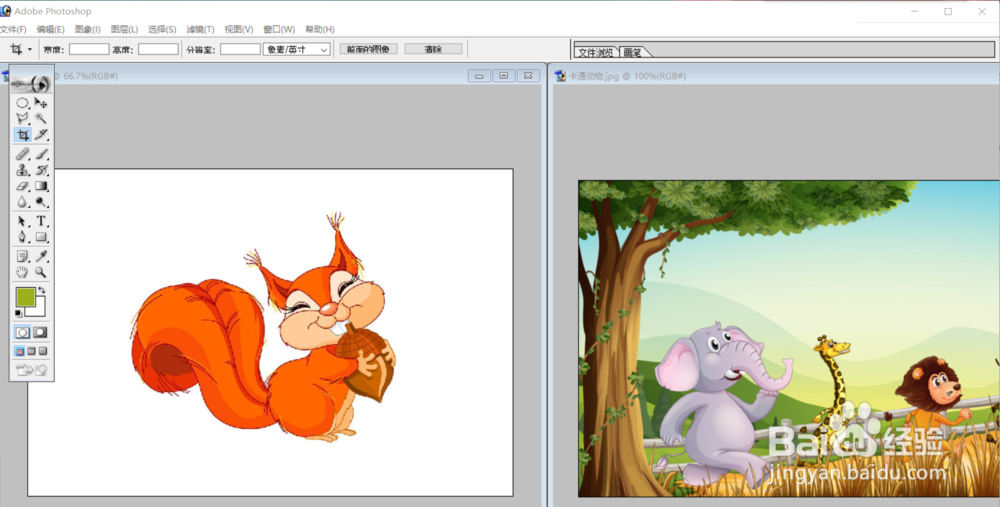The height and width of the screenshot is (507, 1000).
Task: Choose Full Screen with menu bar mode
Action: pyautogui.click(x=31, y=351)
